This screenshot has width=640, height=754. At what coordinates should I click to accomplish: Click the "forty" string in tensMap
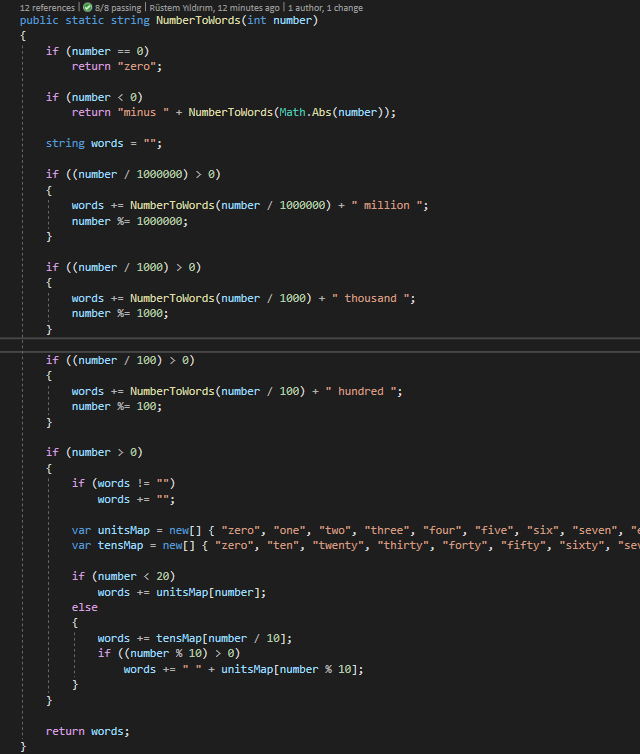point(465,545)
